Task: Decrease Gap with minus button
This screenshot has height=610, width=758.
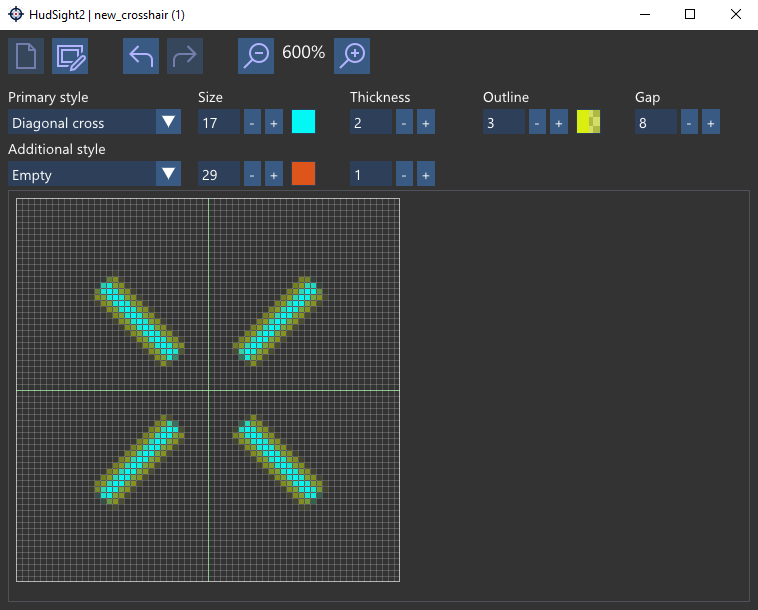Action: [689, 123]
